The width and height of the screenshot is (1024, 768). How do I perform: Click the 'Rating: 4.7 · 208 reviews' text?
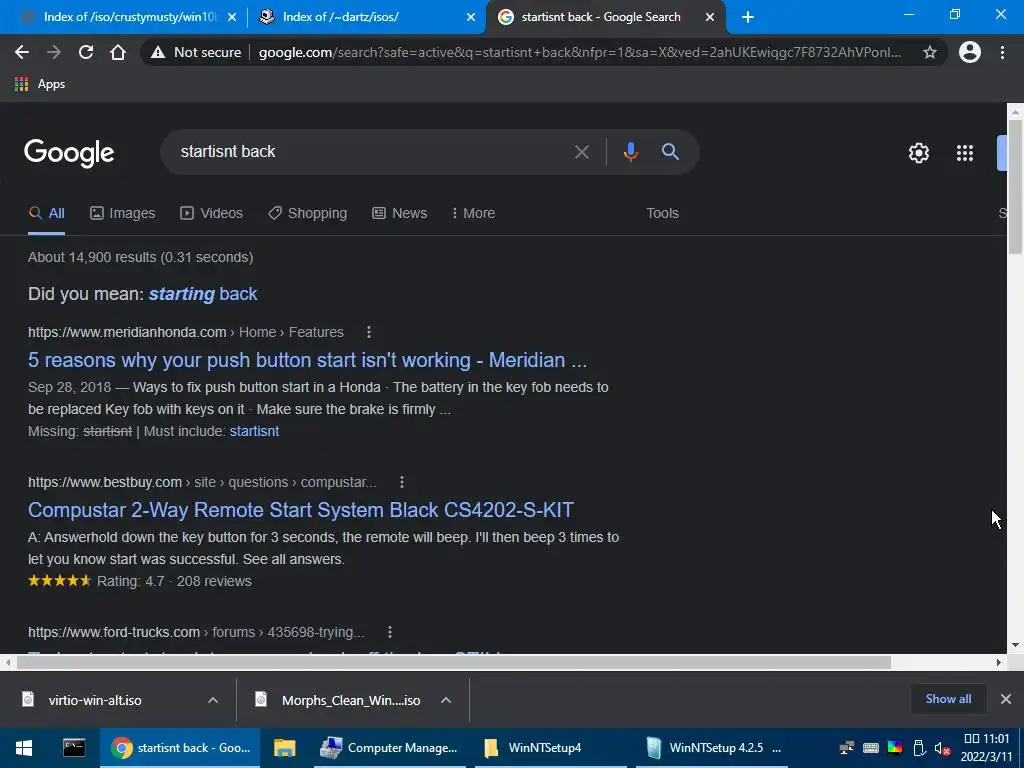[174, 581]
